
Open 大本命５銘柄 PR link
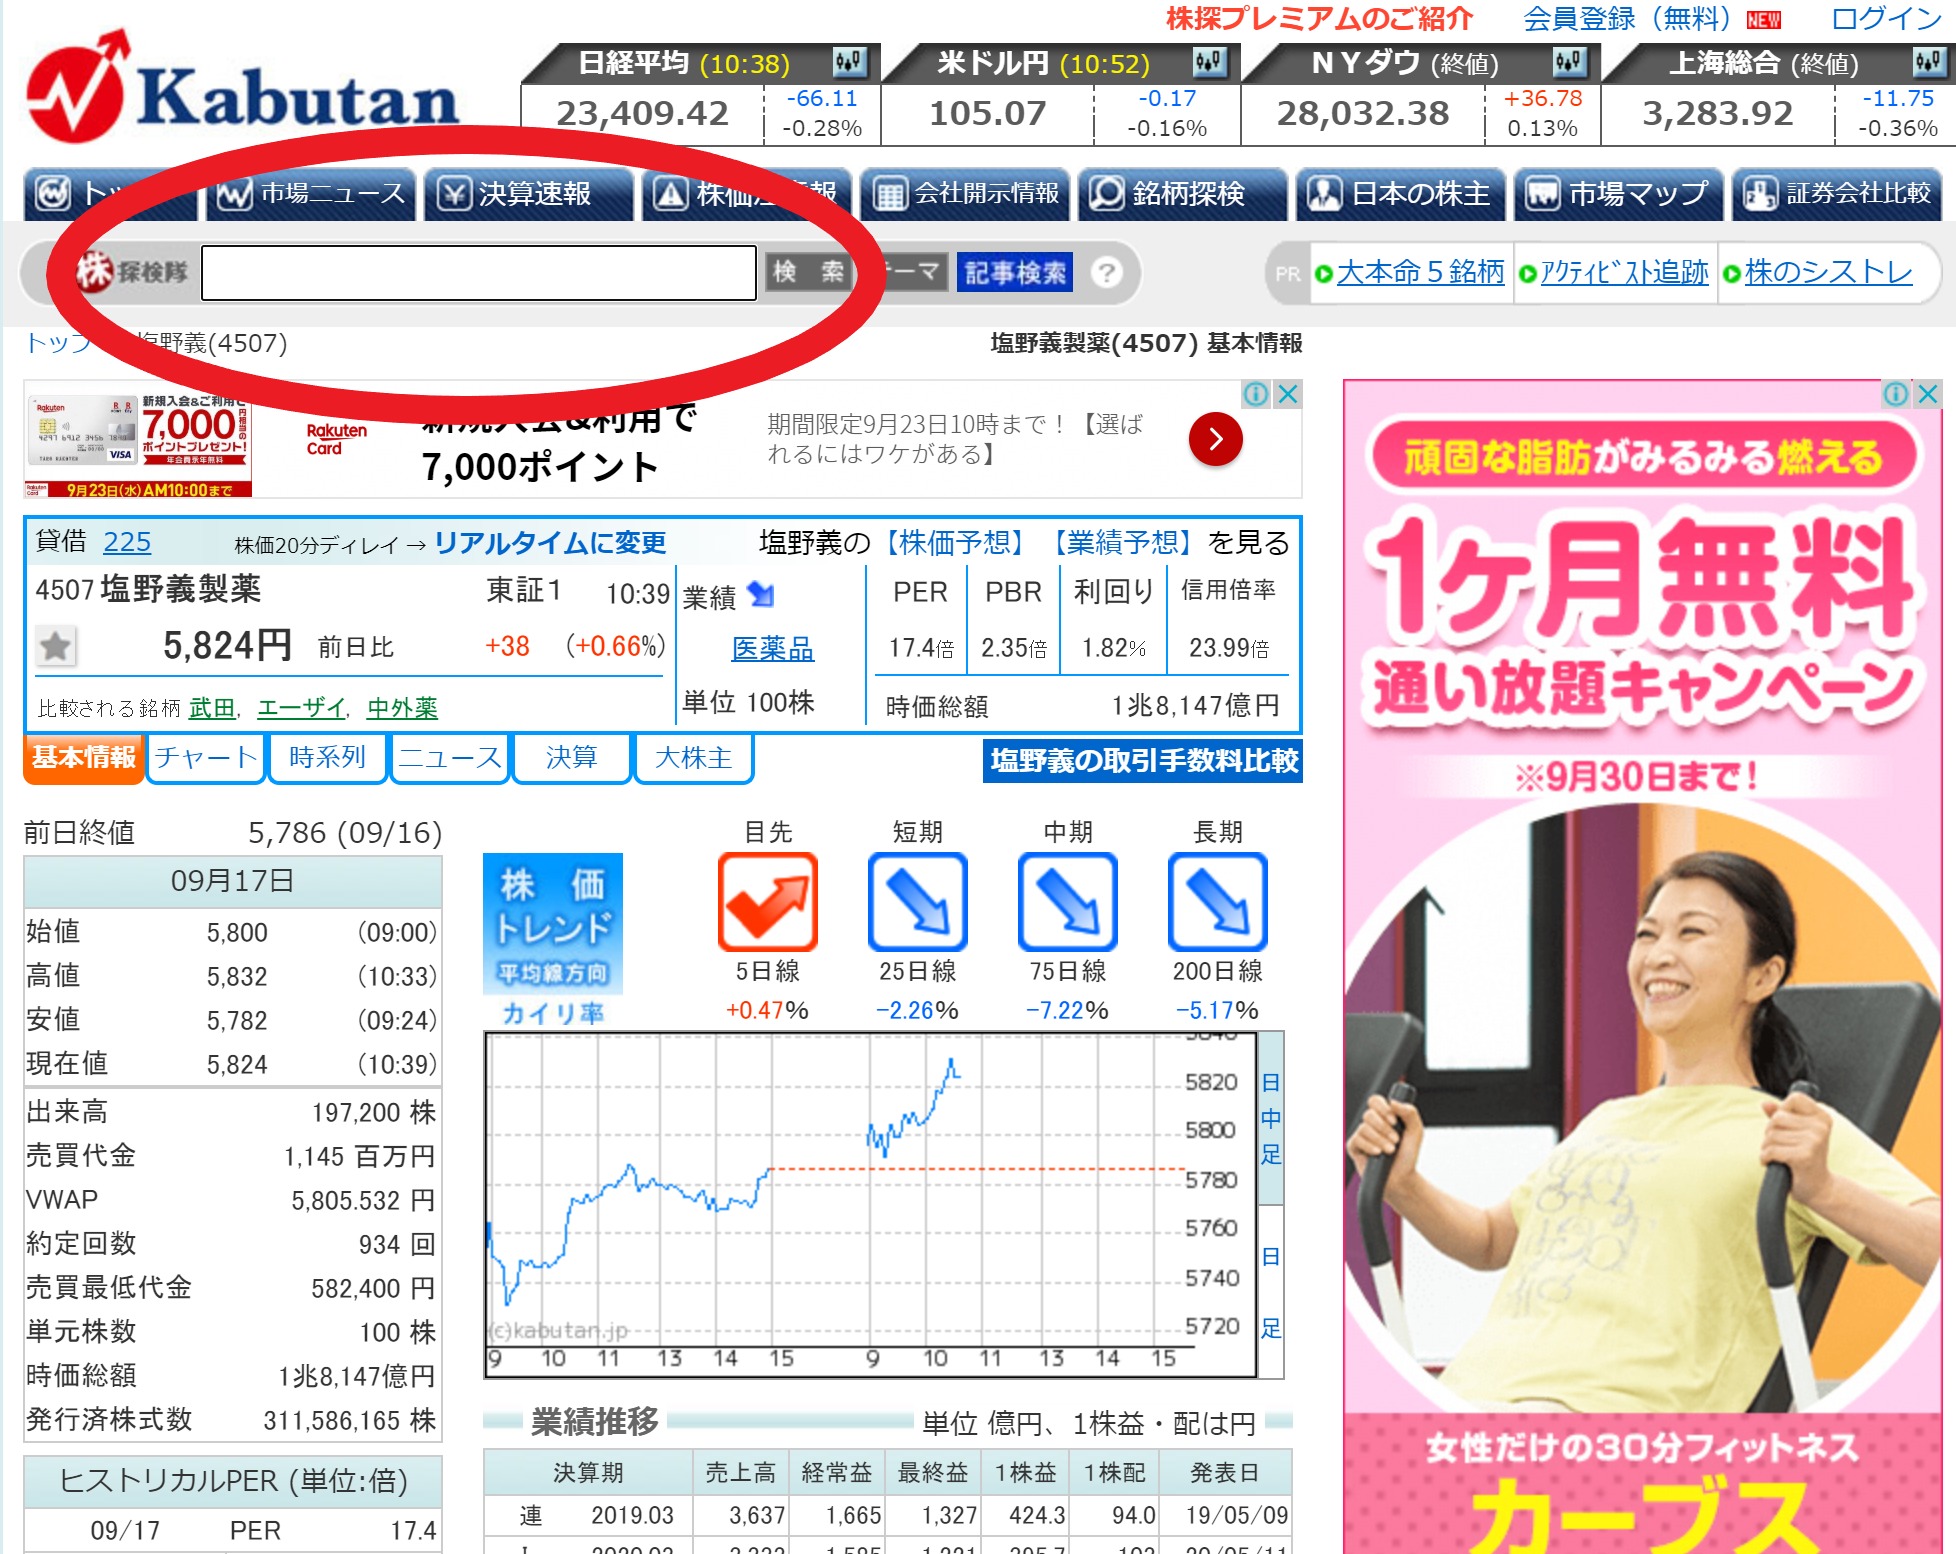coord(1420,272)
